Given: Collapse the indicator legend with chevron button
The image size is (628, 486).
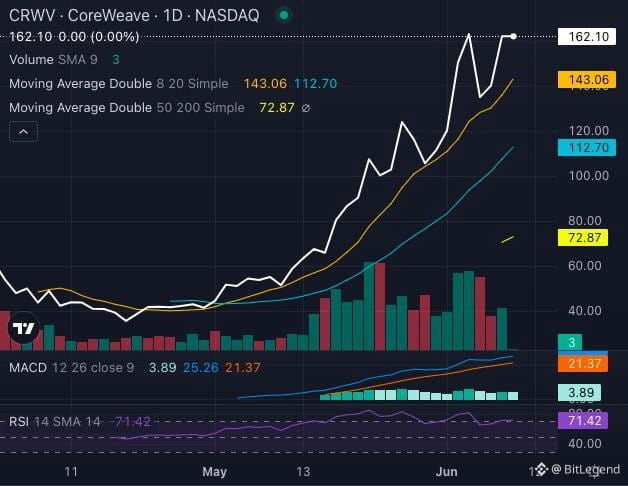Looking at the screenshot, I should point(24,131).
